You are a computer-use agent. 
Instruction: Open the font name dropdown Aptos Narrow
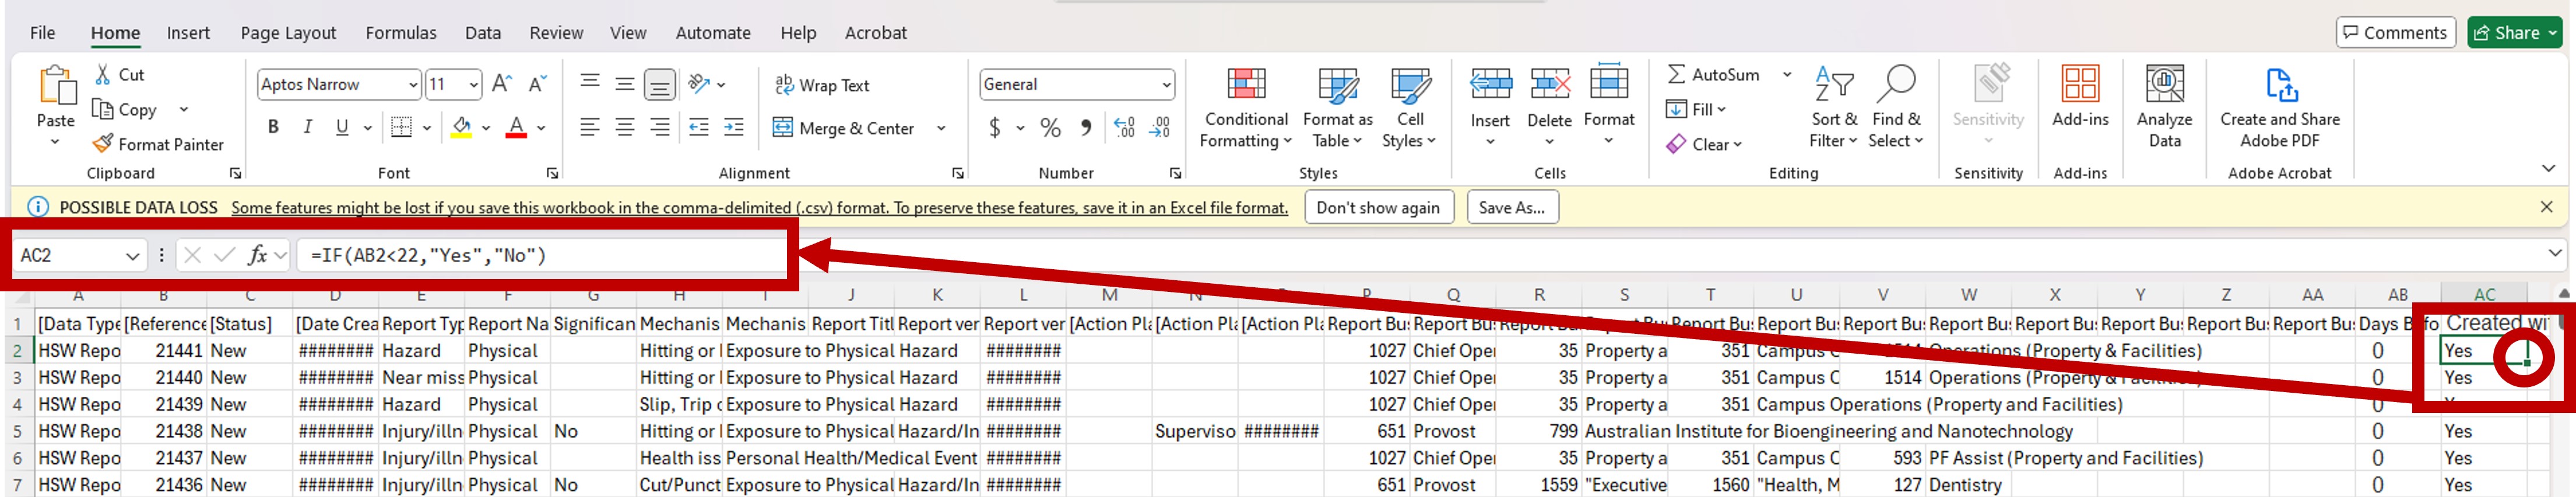point(413,85)
